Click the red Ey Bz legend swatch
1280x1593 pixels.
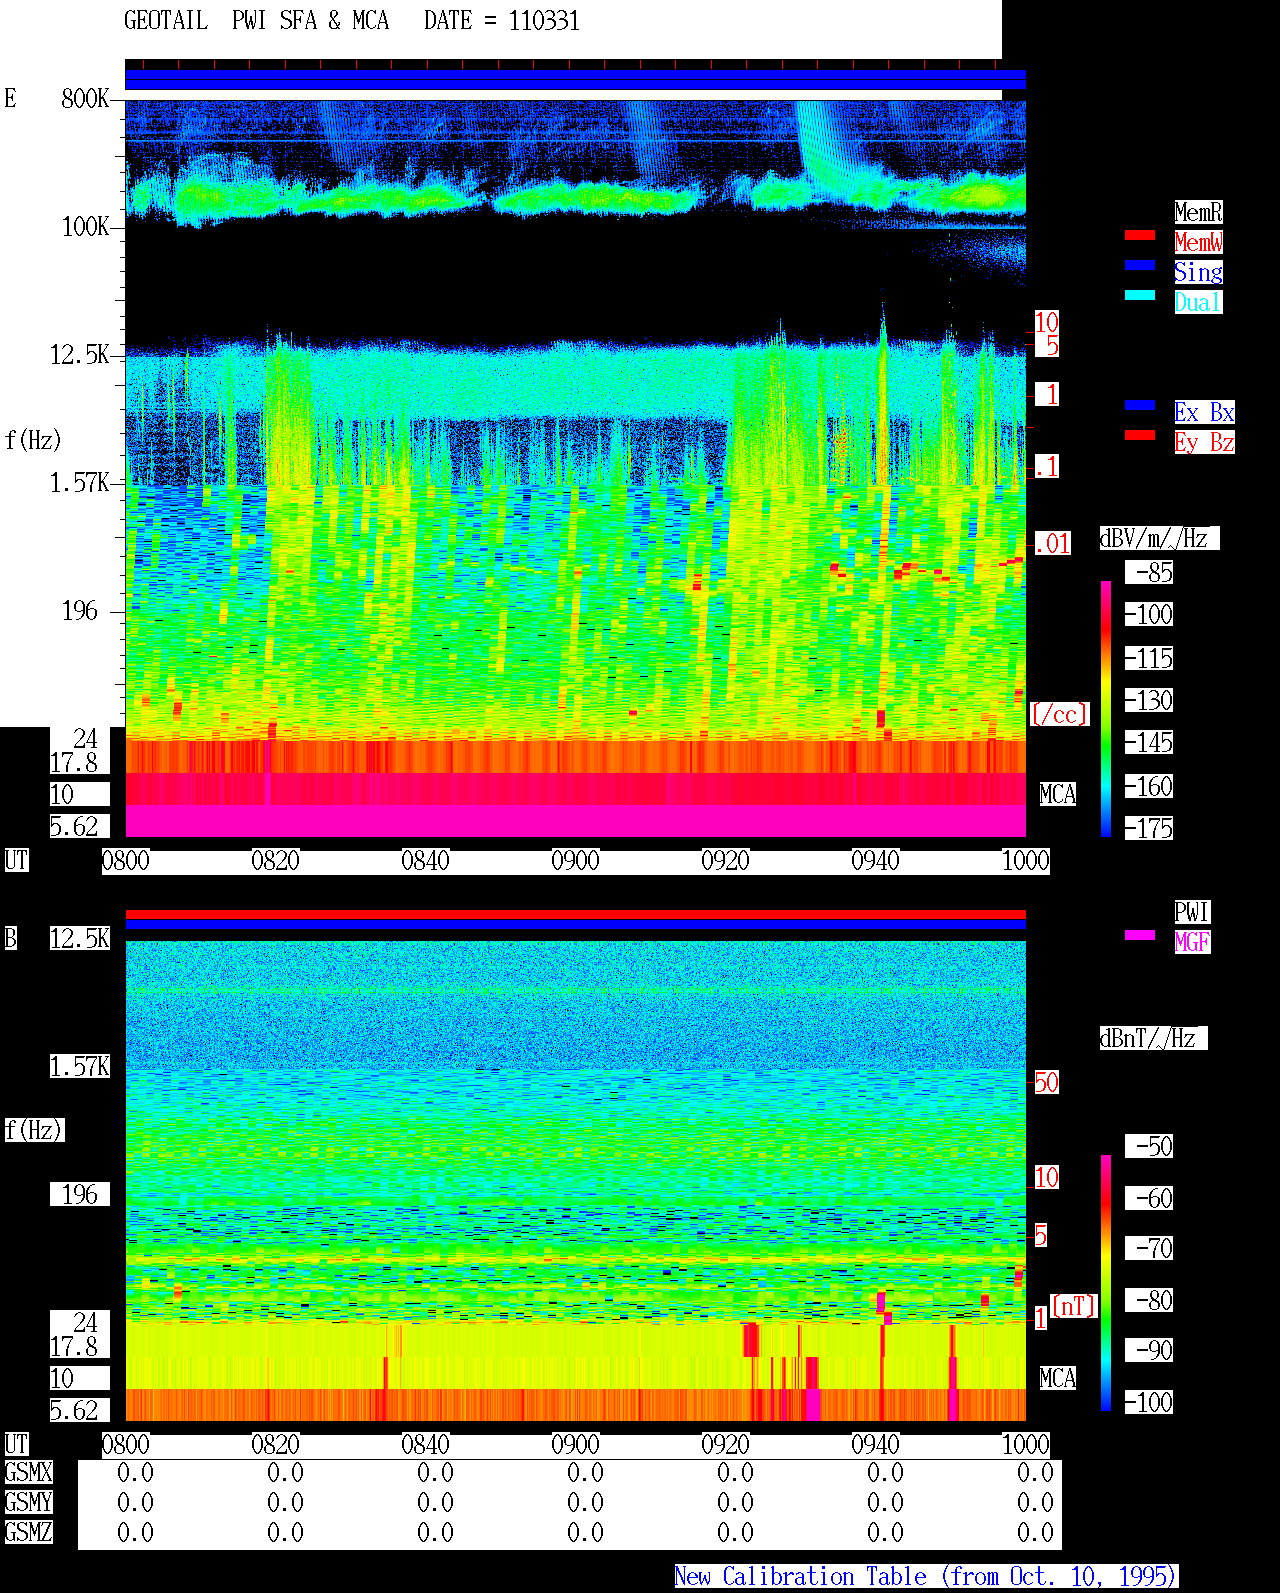click(x=1140, y=435)
